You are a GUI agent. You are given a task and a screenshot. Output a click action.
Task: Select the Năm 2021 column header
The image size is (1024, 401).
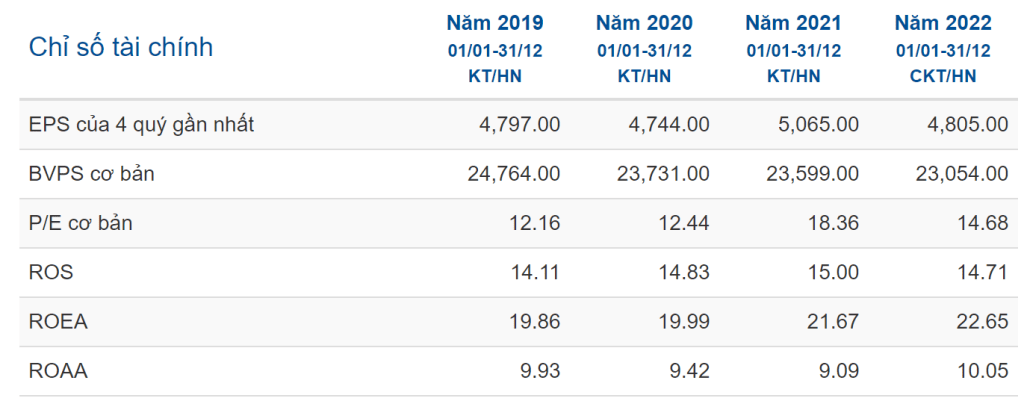[793, 23]
